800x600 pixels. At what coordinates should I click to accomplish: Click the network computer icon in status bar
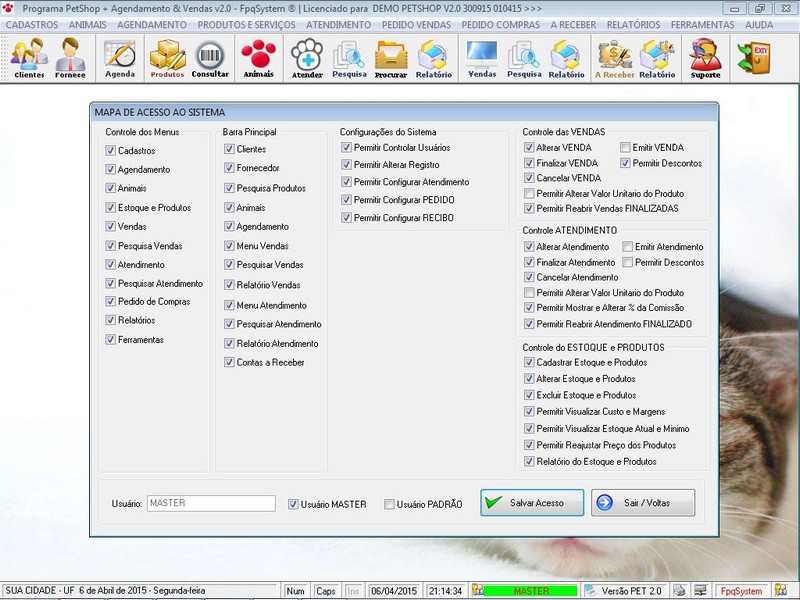click(x=701, y=590)
